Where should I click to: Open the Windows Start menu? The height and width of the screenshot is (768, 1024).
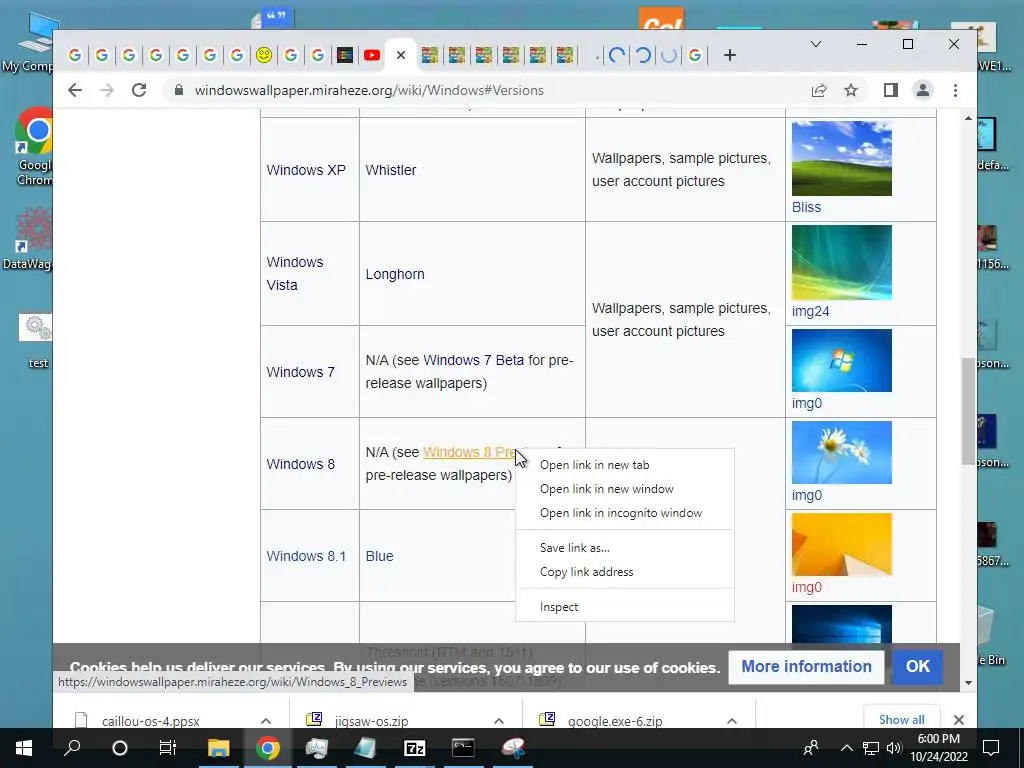point(24,748)
